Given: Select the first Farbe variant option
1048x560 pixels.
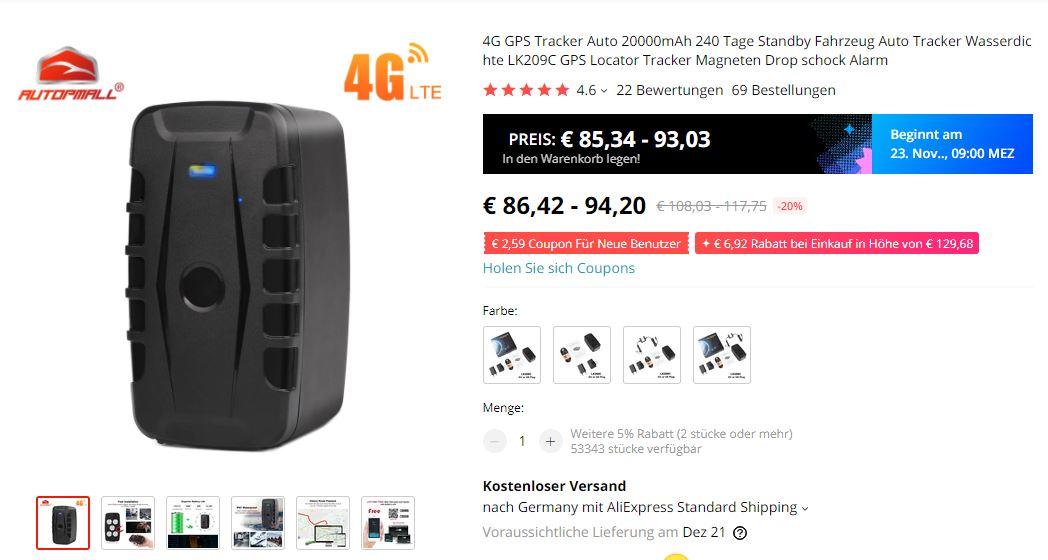Looking at the screenshot, I should tap(512, 355).
